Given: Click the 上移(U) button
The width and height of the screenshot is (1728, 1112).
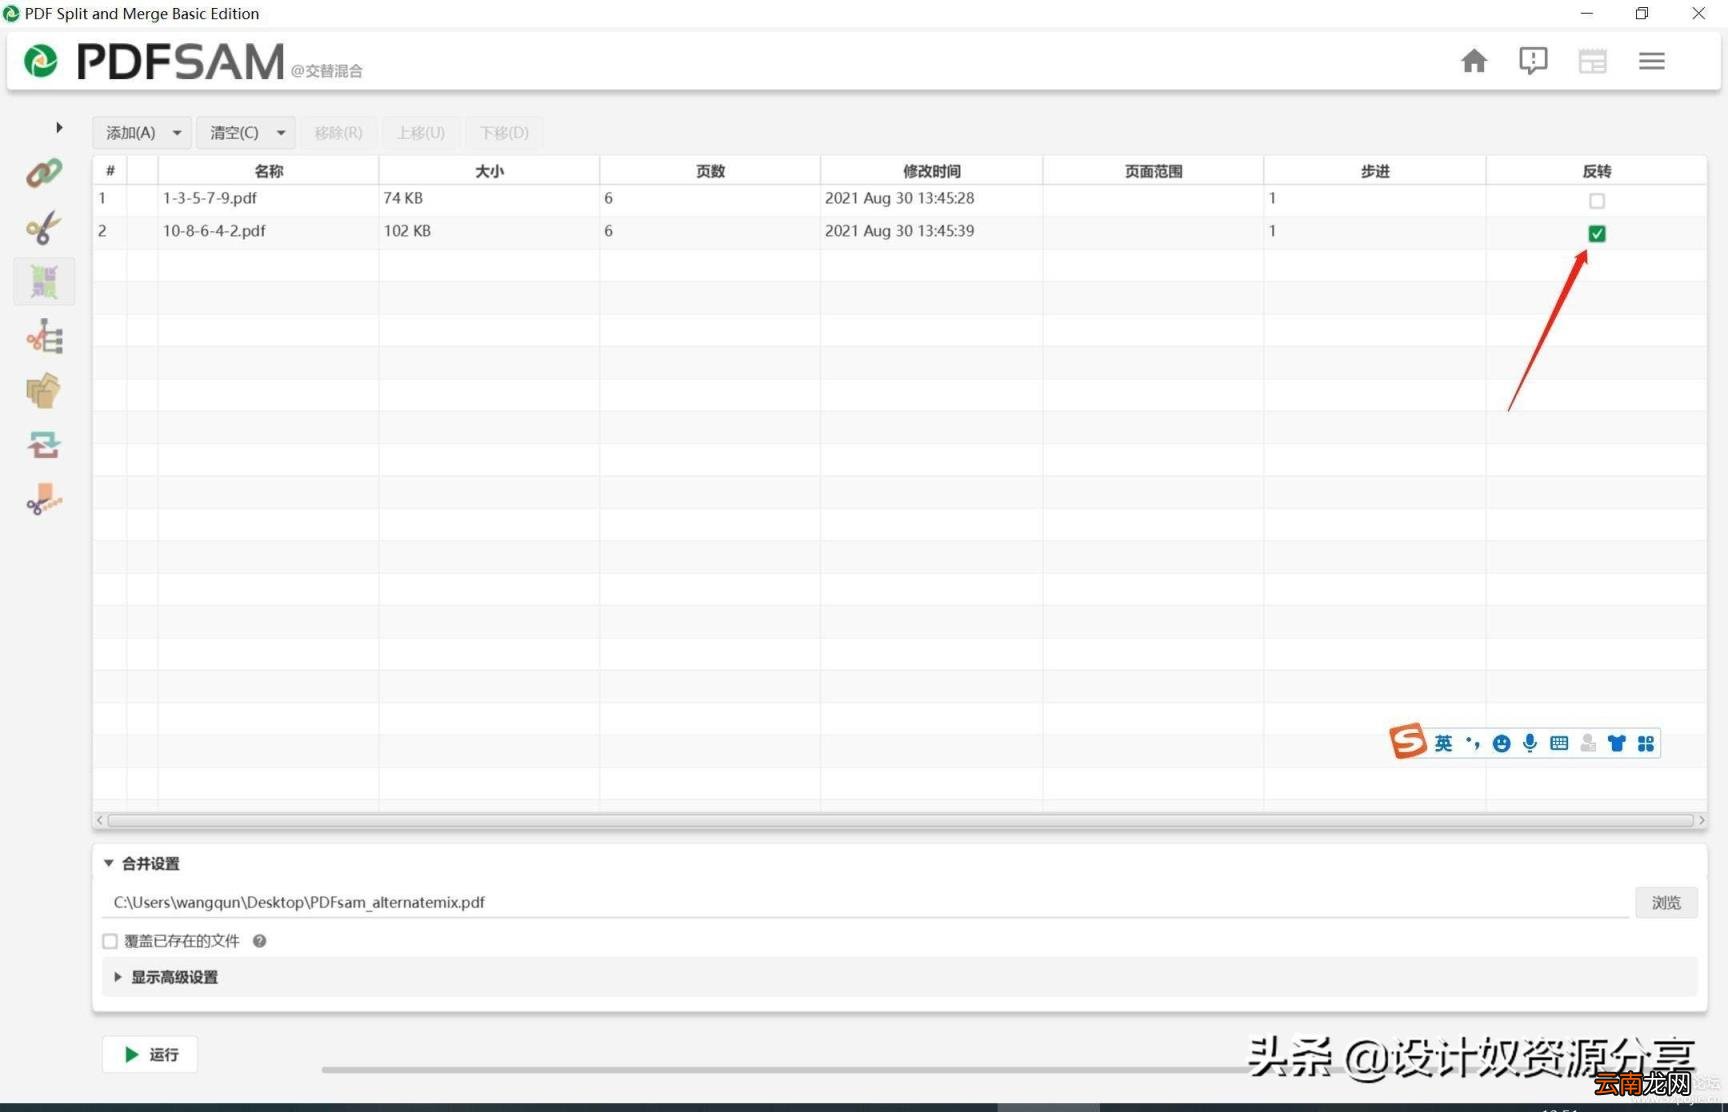Looking at the screenshot, I should (x=420, y=132).
